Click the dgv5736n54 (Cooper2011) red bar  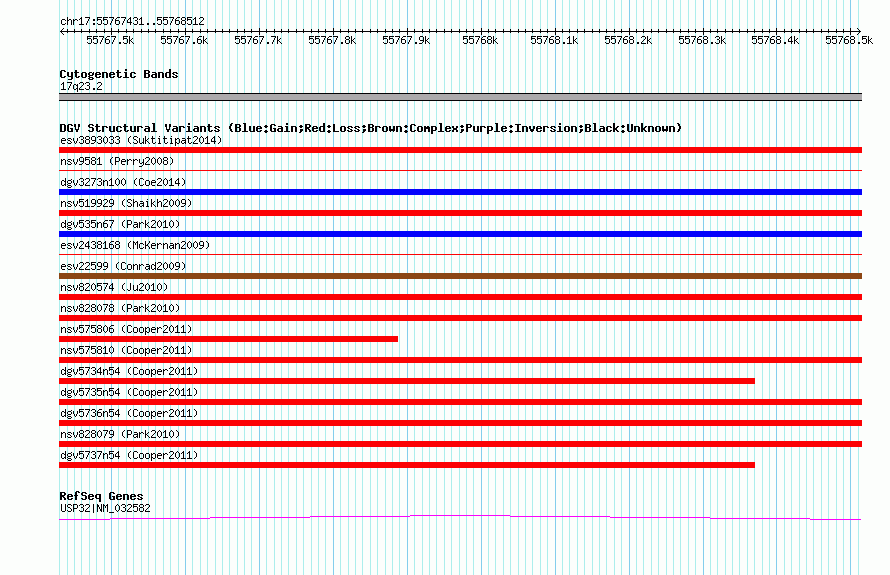point(460,423)
